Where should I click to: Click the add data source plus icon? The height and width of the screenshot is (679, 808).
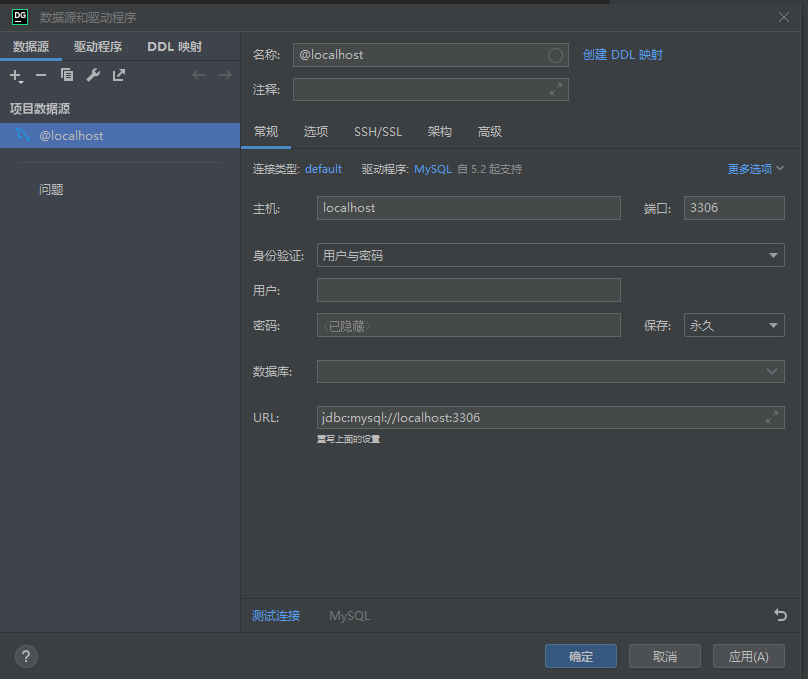click(x=16, y=76)
